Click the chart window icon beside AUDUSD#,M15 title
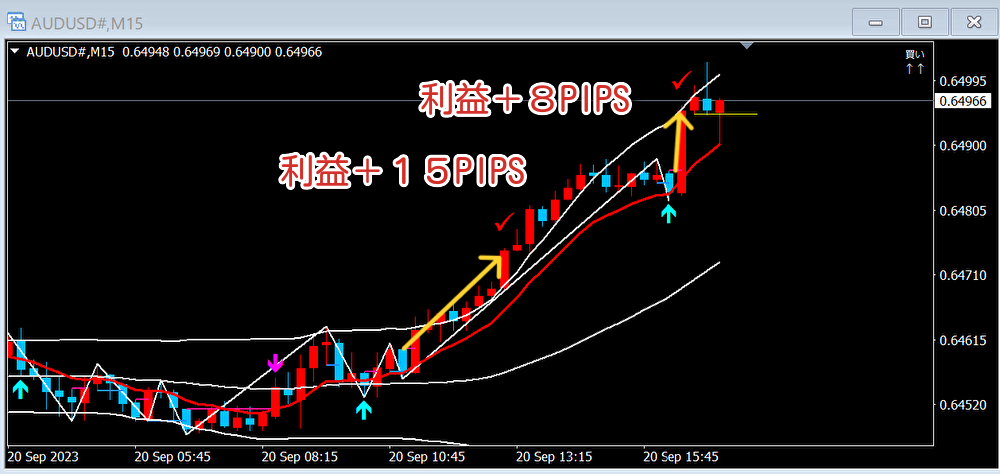The image size is (1000, 474). coord(16,23)
